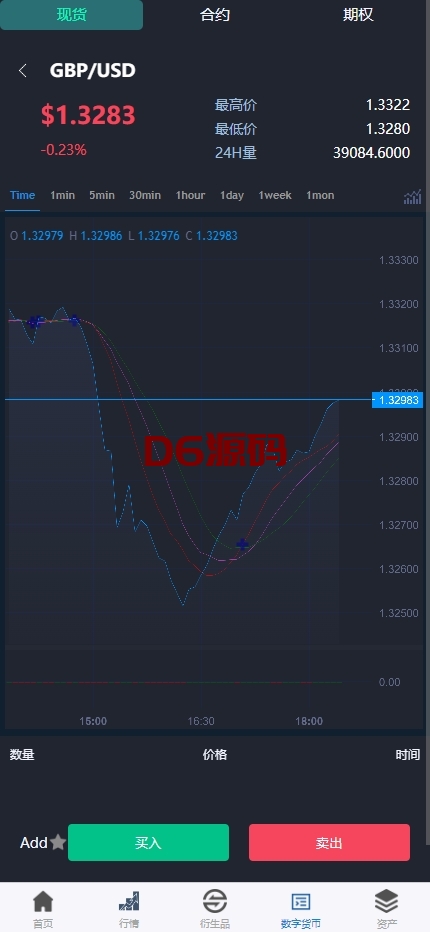Open the digital currency icon
Image resolution: width=430 pixels, height=932 pixels.
pyautogui.click(x=301, y=901)
